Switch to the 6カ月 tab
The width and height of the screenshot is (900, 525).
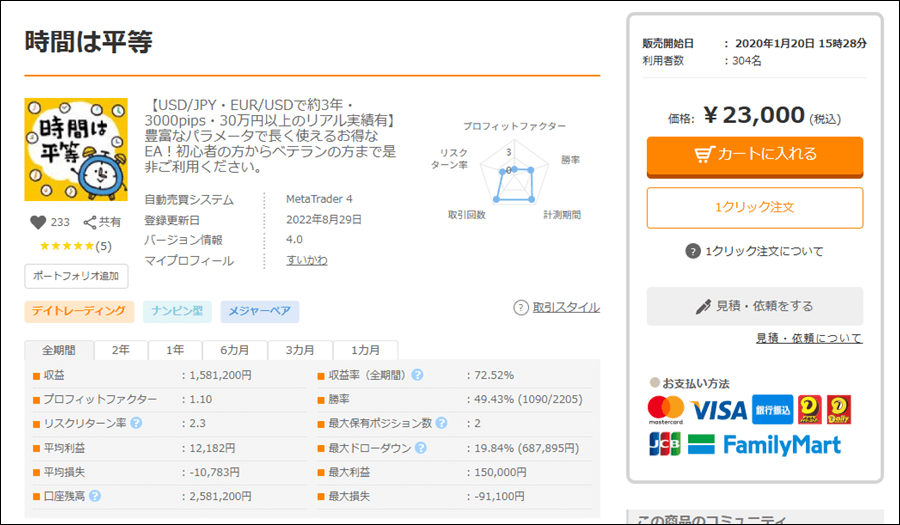(x=233, y=350)
